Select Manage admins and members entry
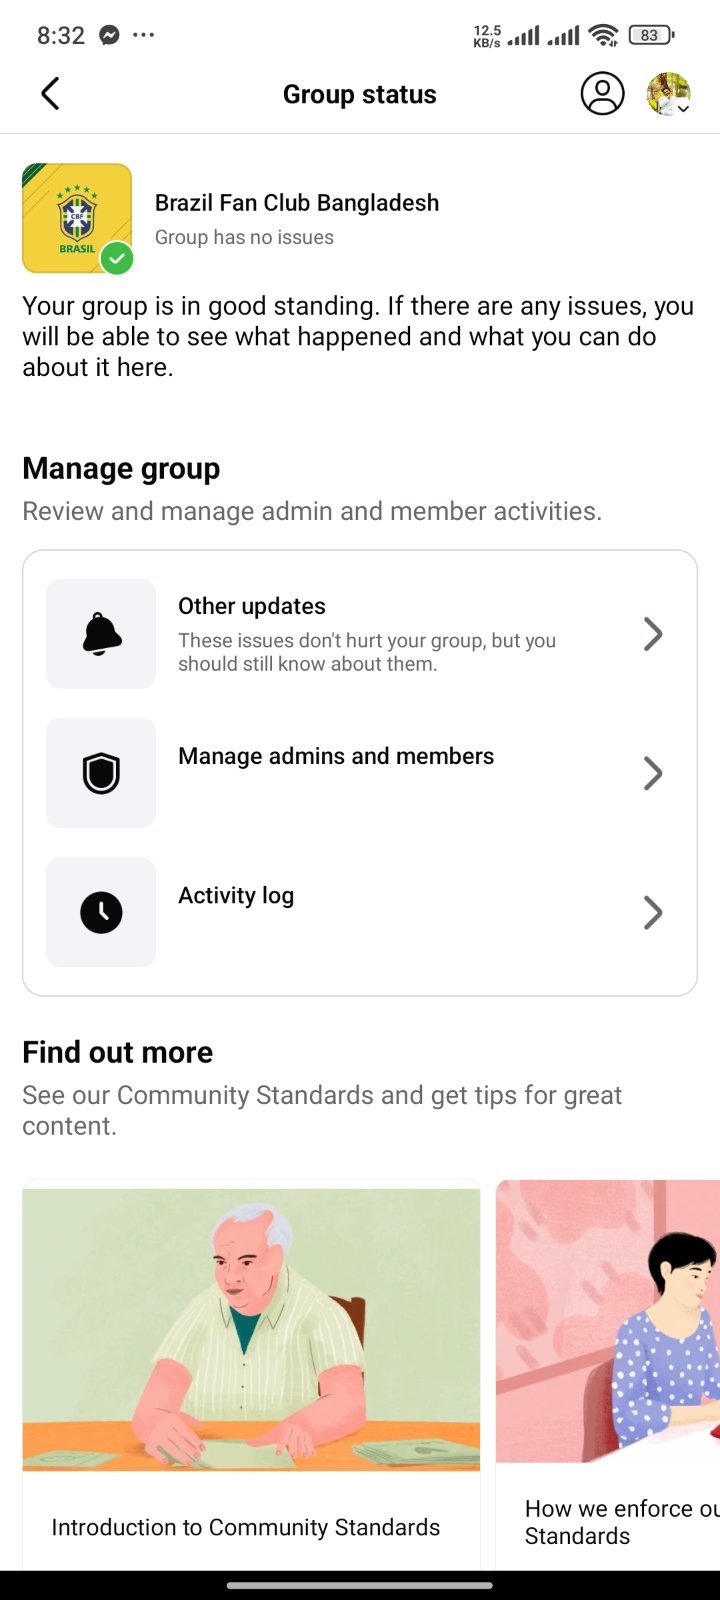 [x=360, y=773]
